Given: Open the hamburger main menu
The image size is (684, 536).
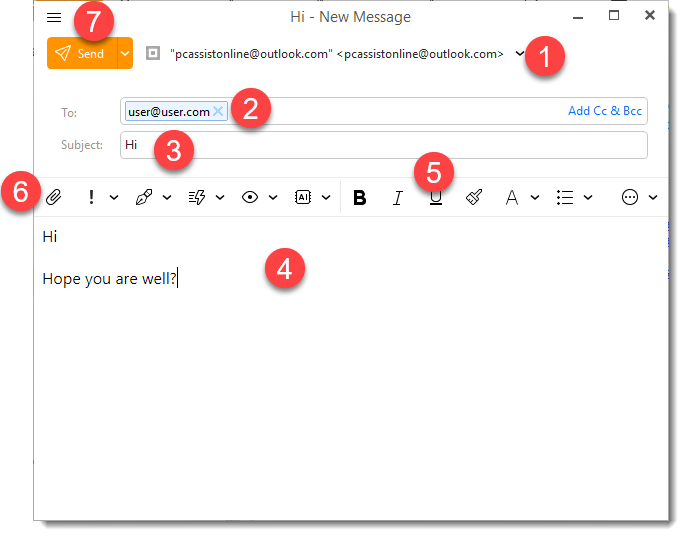Looking at the screenshot, I should [x=54, y=17].
